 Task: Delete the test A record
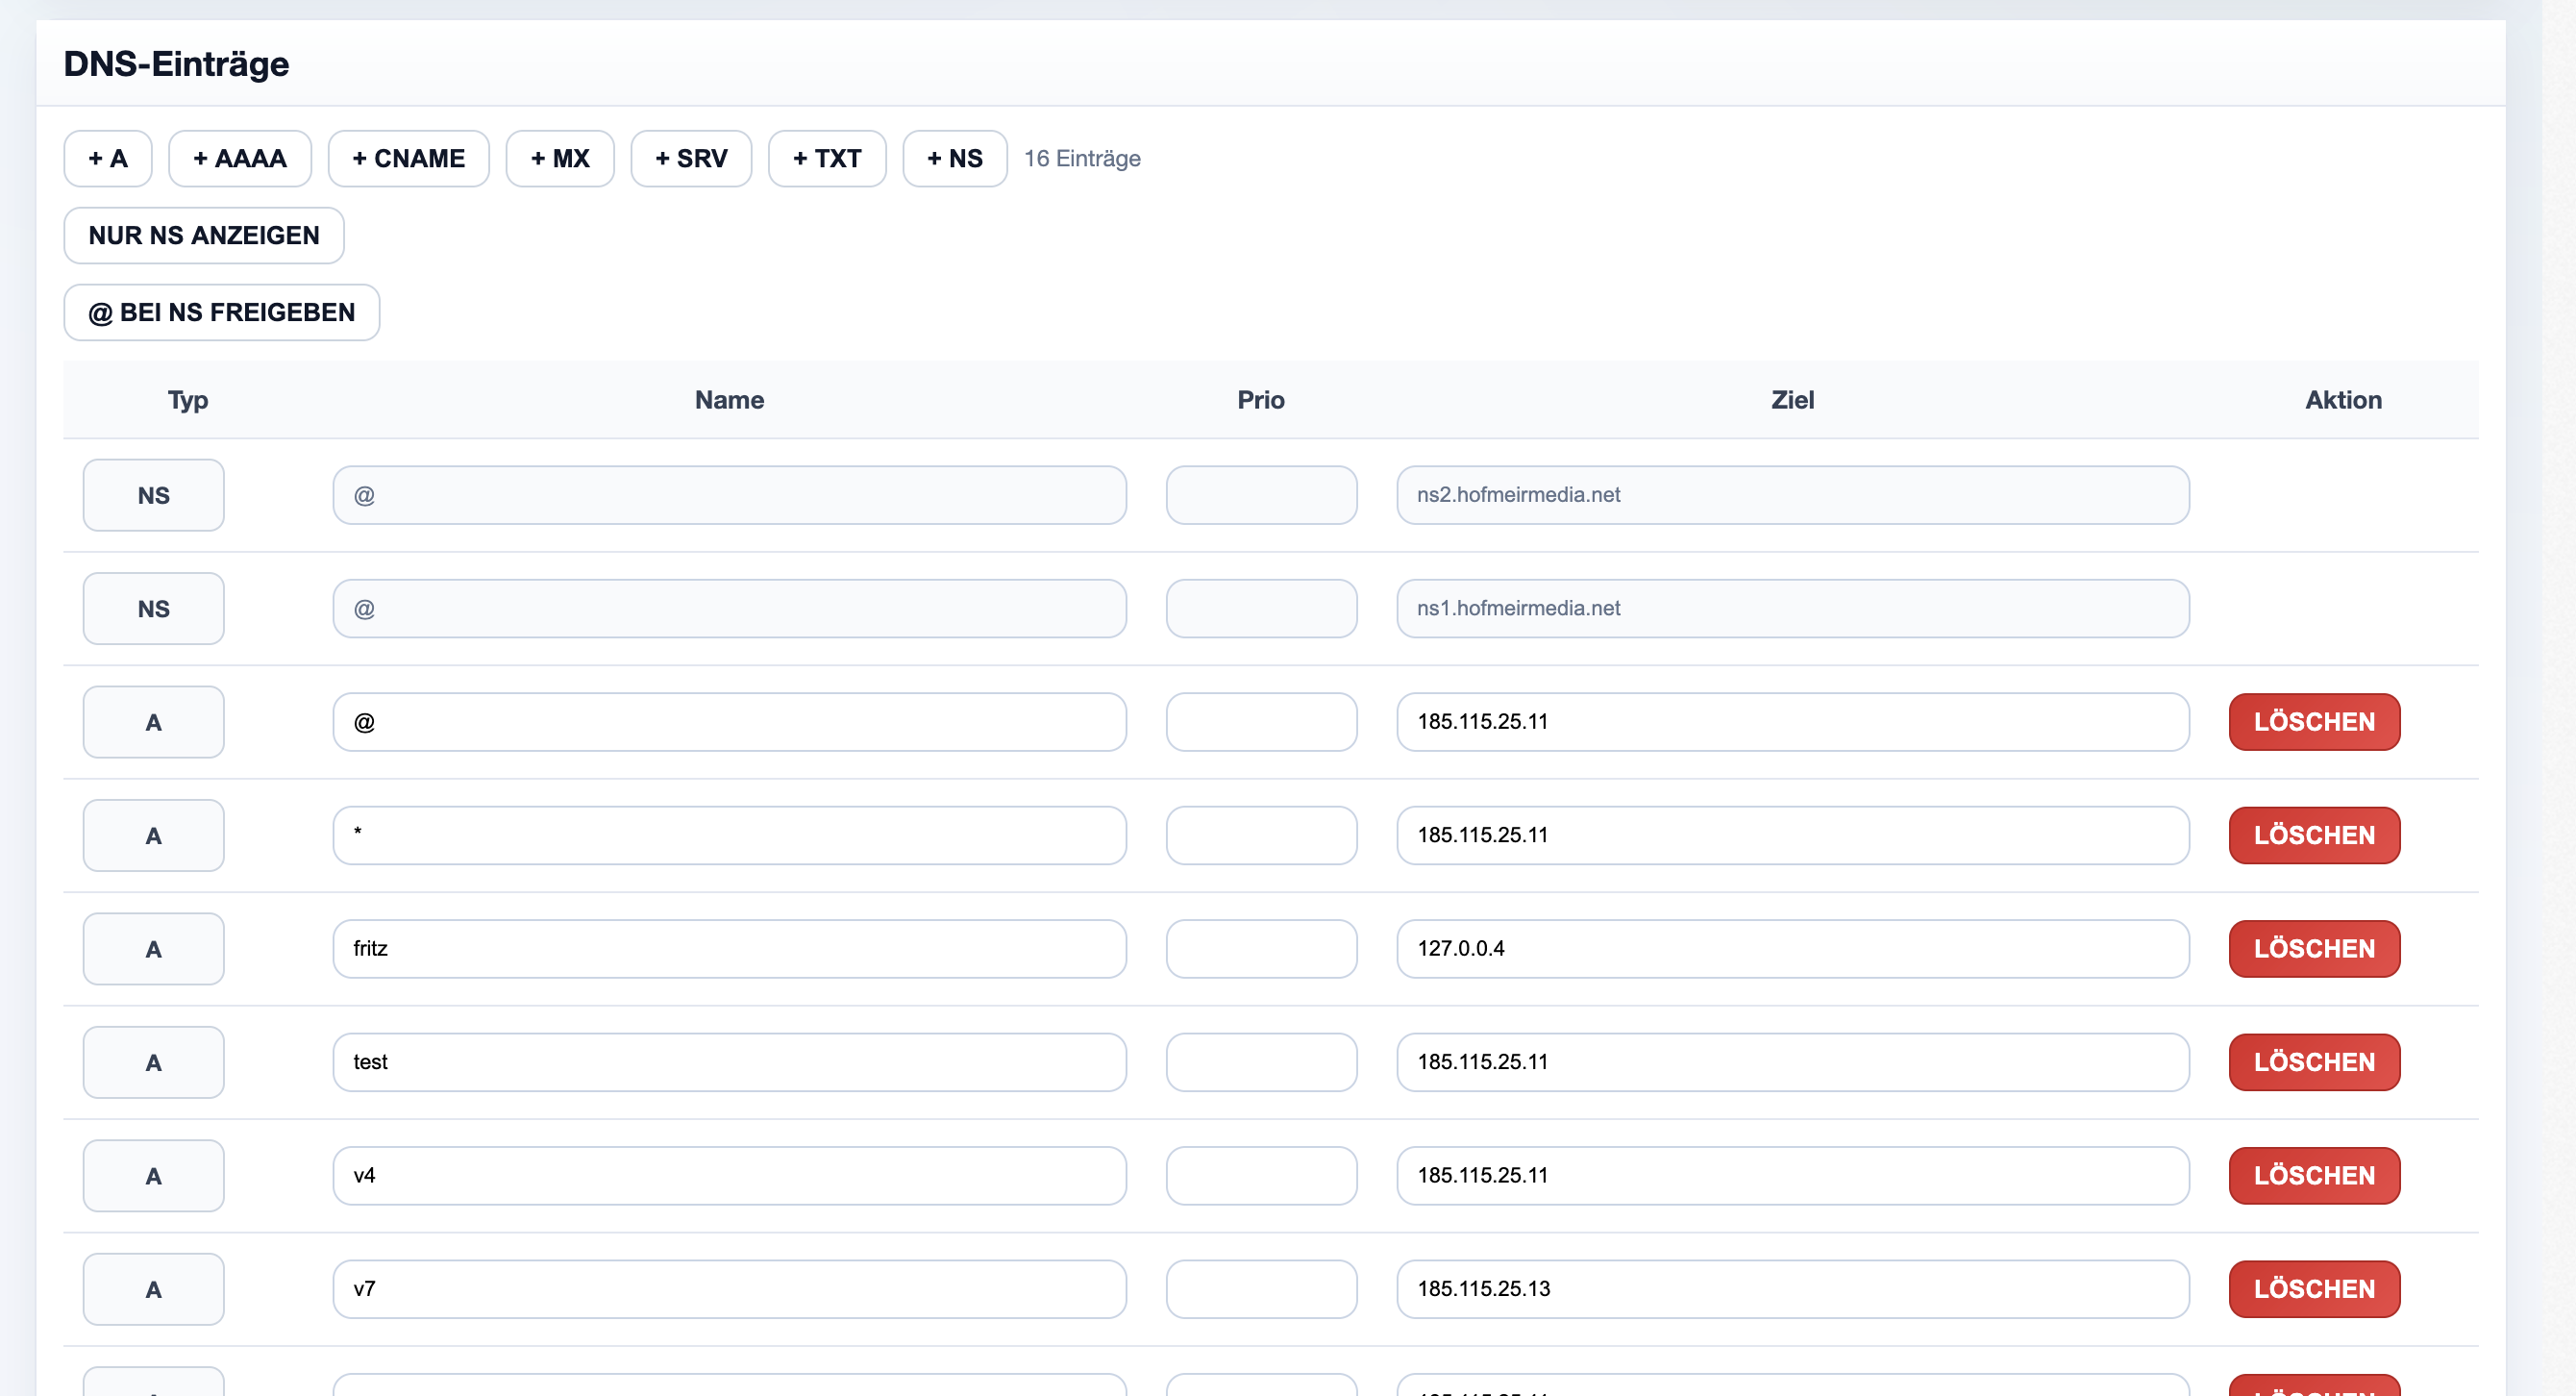coord(2313,1061)
